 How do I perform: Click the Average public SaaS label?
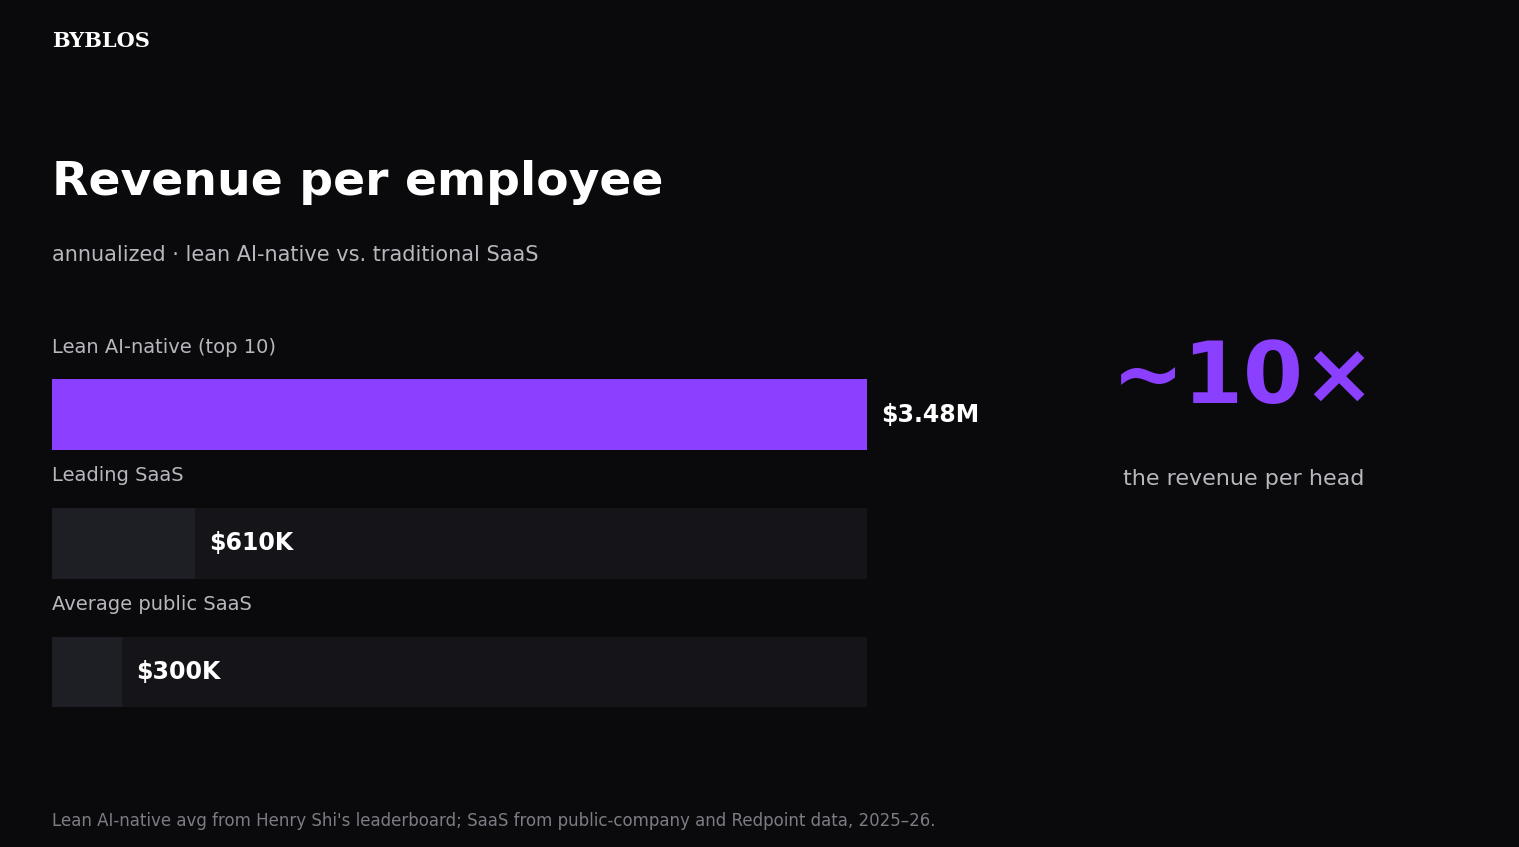pos(152,604)
